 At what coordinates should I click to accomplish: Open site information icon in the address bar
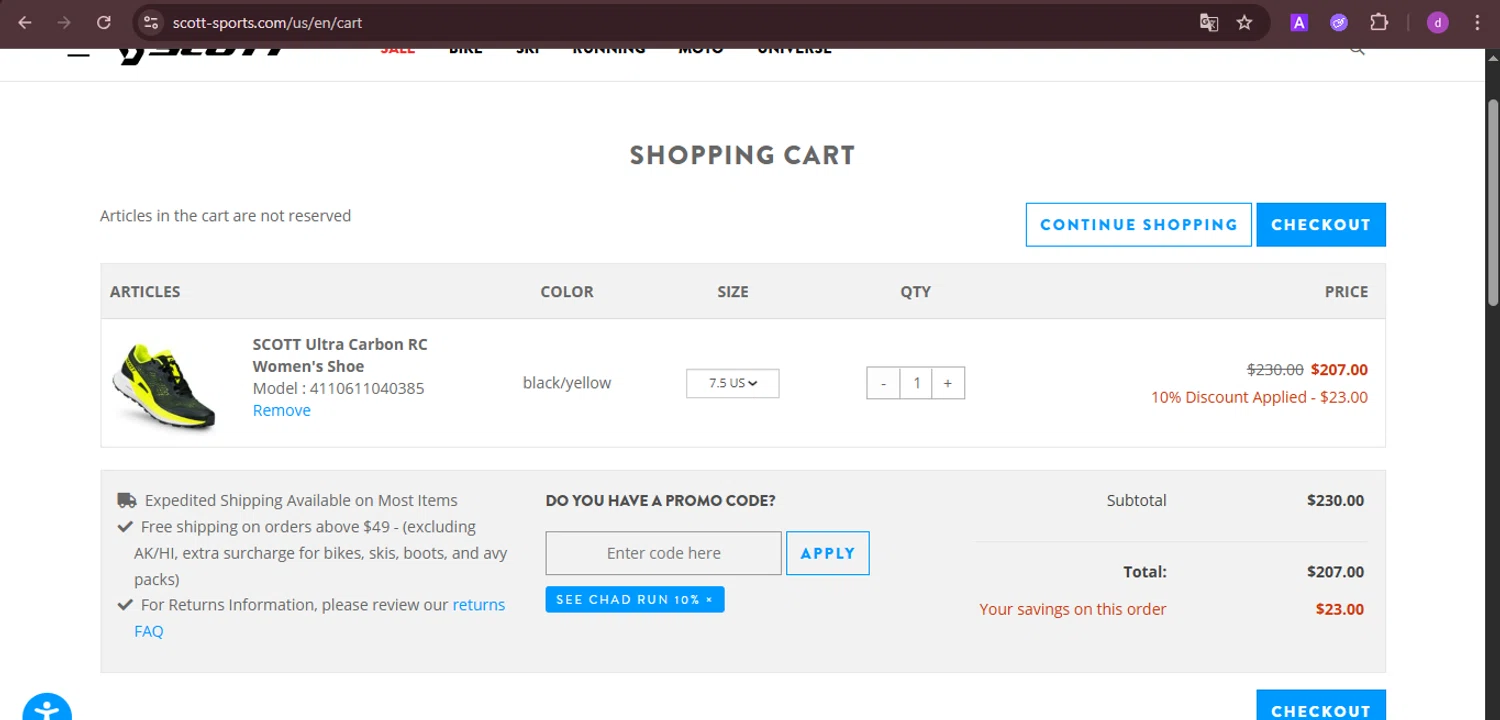(151, 22)
